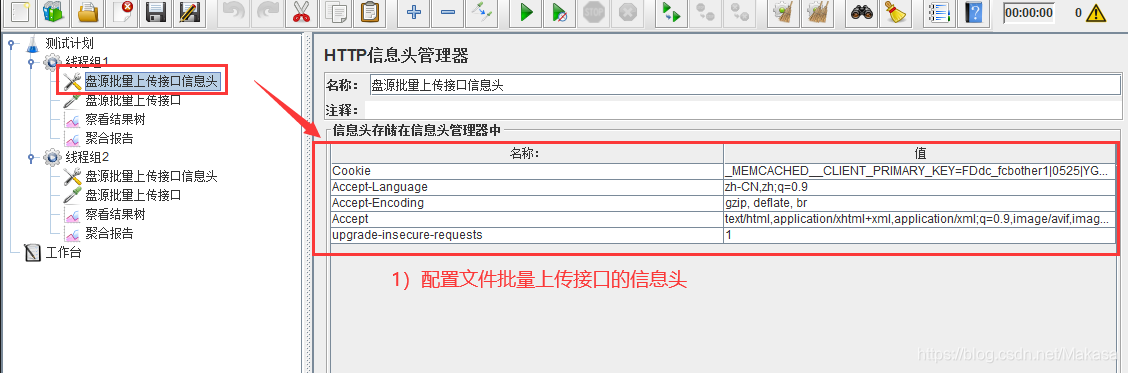Open 聚合报告 under 线程组2
Viewport: 1128px width, 373px height.
pyautogui.click(x=109, y=233)
